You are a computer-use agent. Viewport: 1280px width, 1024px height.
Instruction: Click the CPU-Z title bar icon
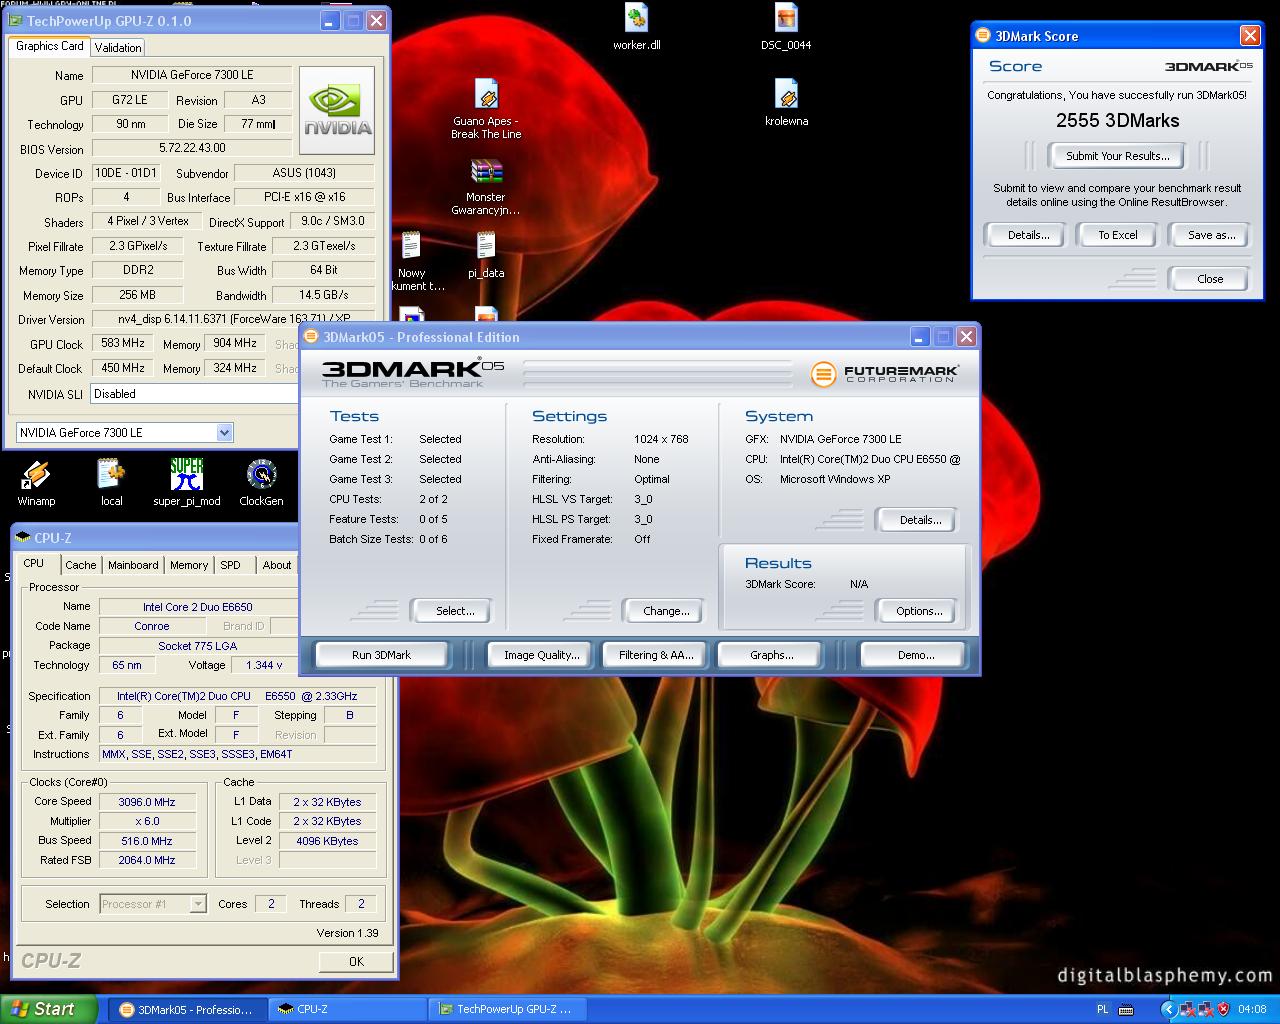[23, 537]
